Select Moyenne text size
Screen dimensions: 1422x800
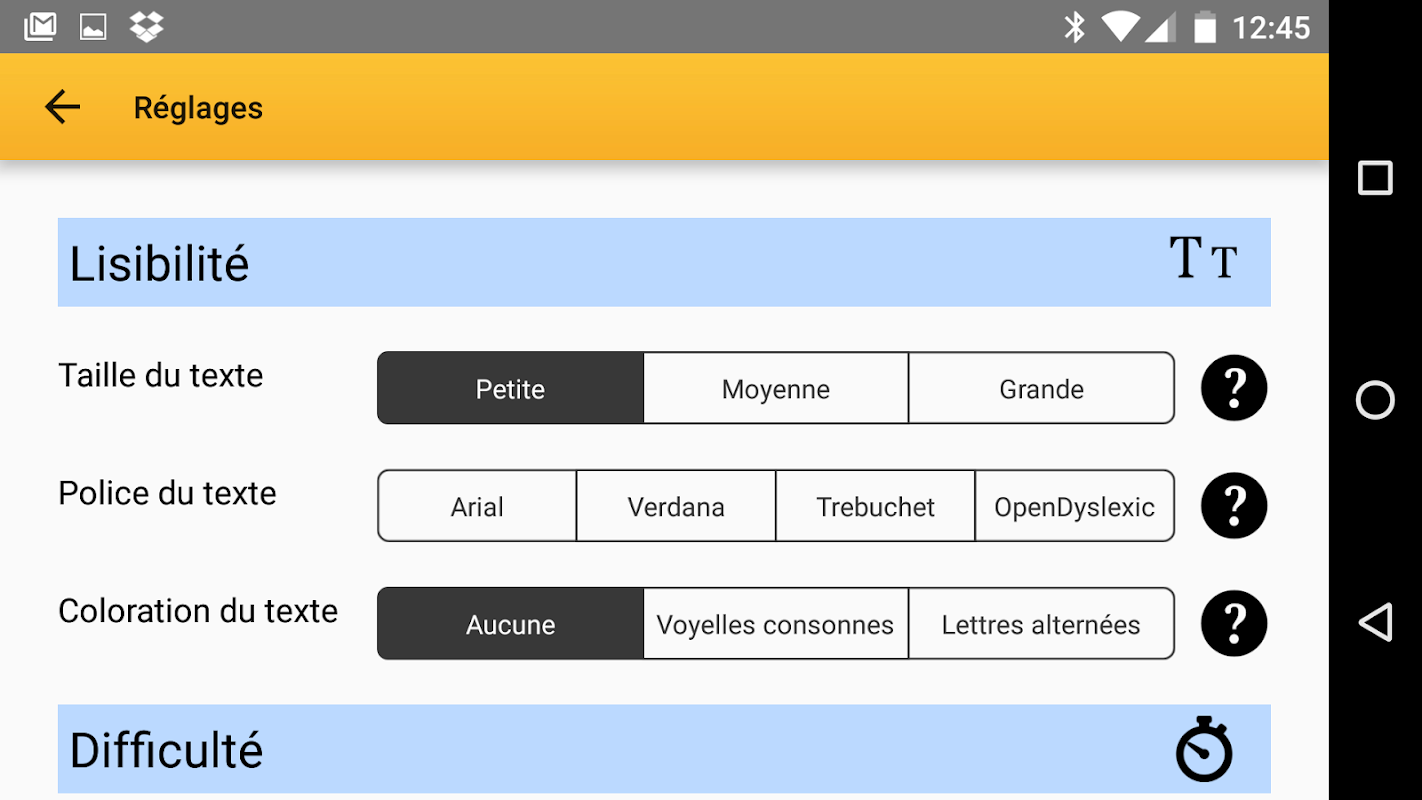pos(776,388)
